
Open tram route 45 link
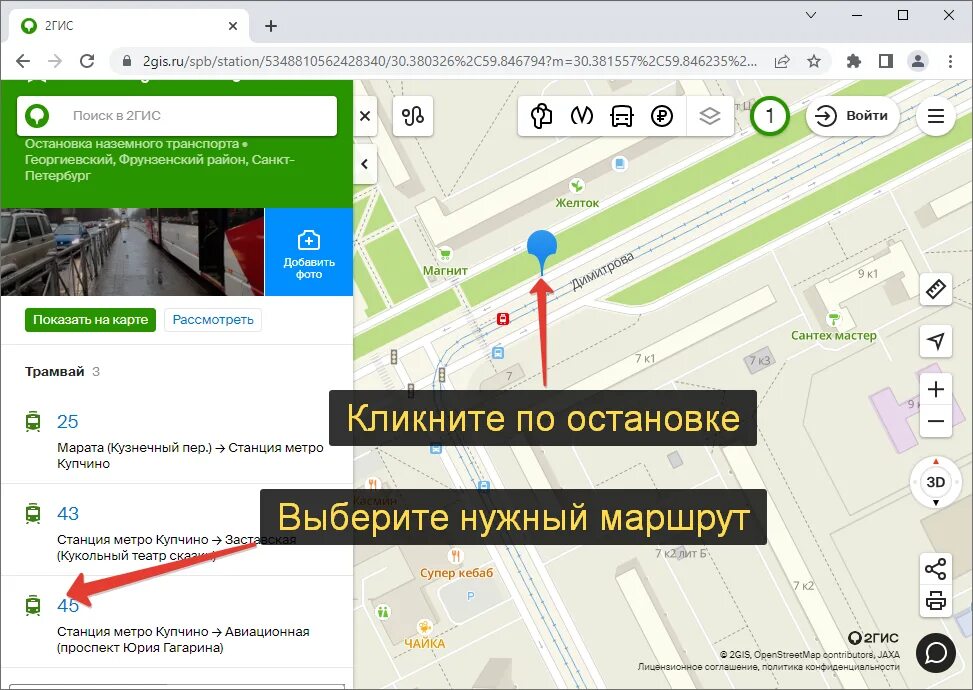click(68, 605)
